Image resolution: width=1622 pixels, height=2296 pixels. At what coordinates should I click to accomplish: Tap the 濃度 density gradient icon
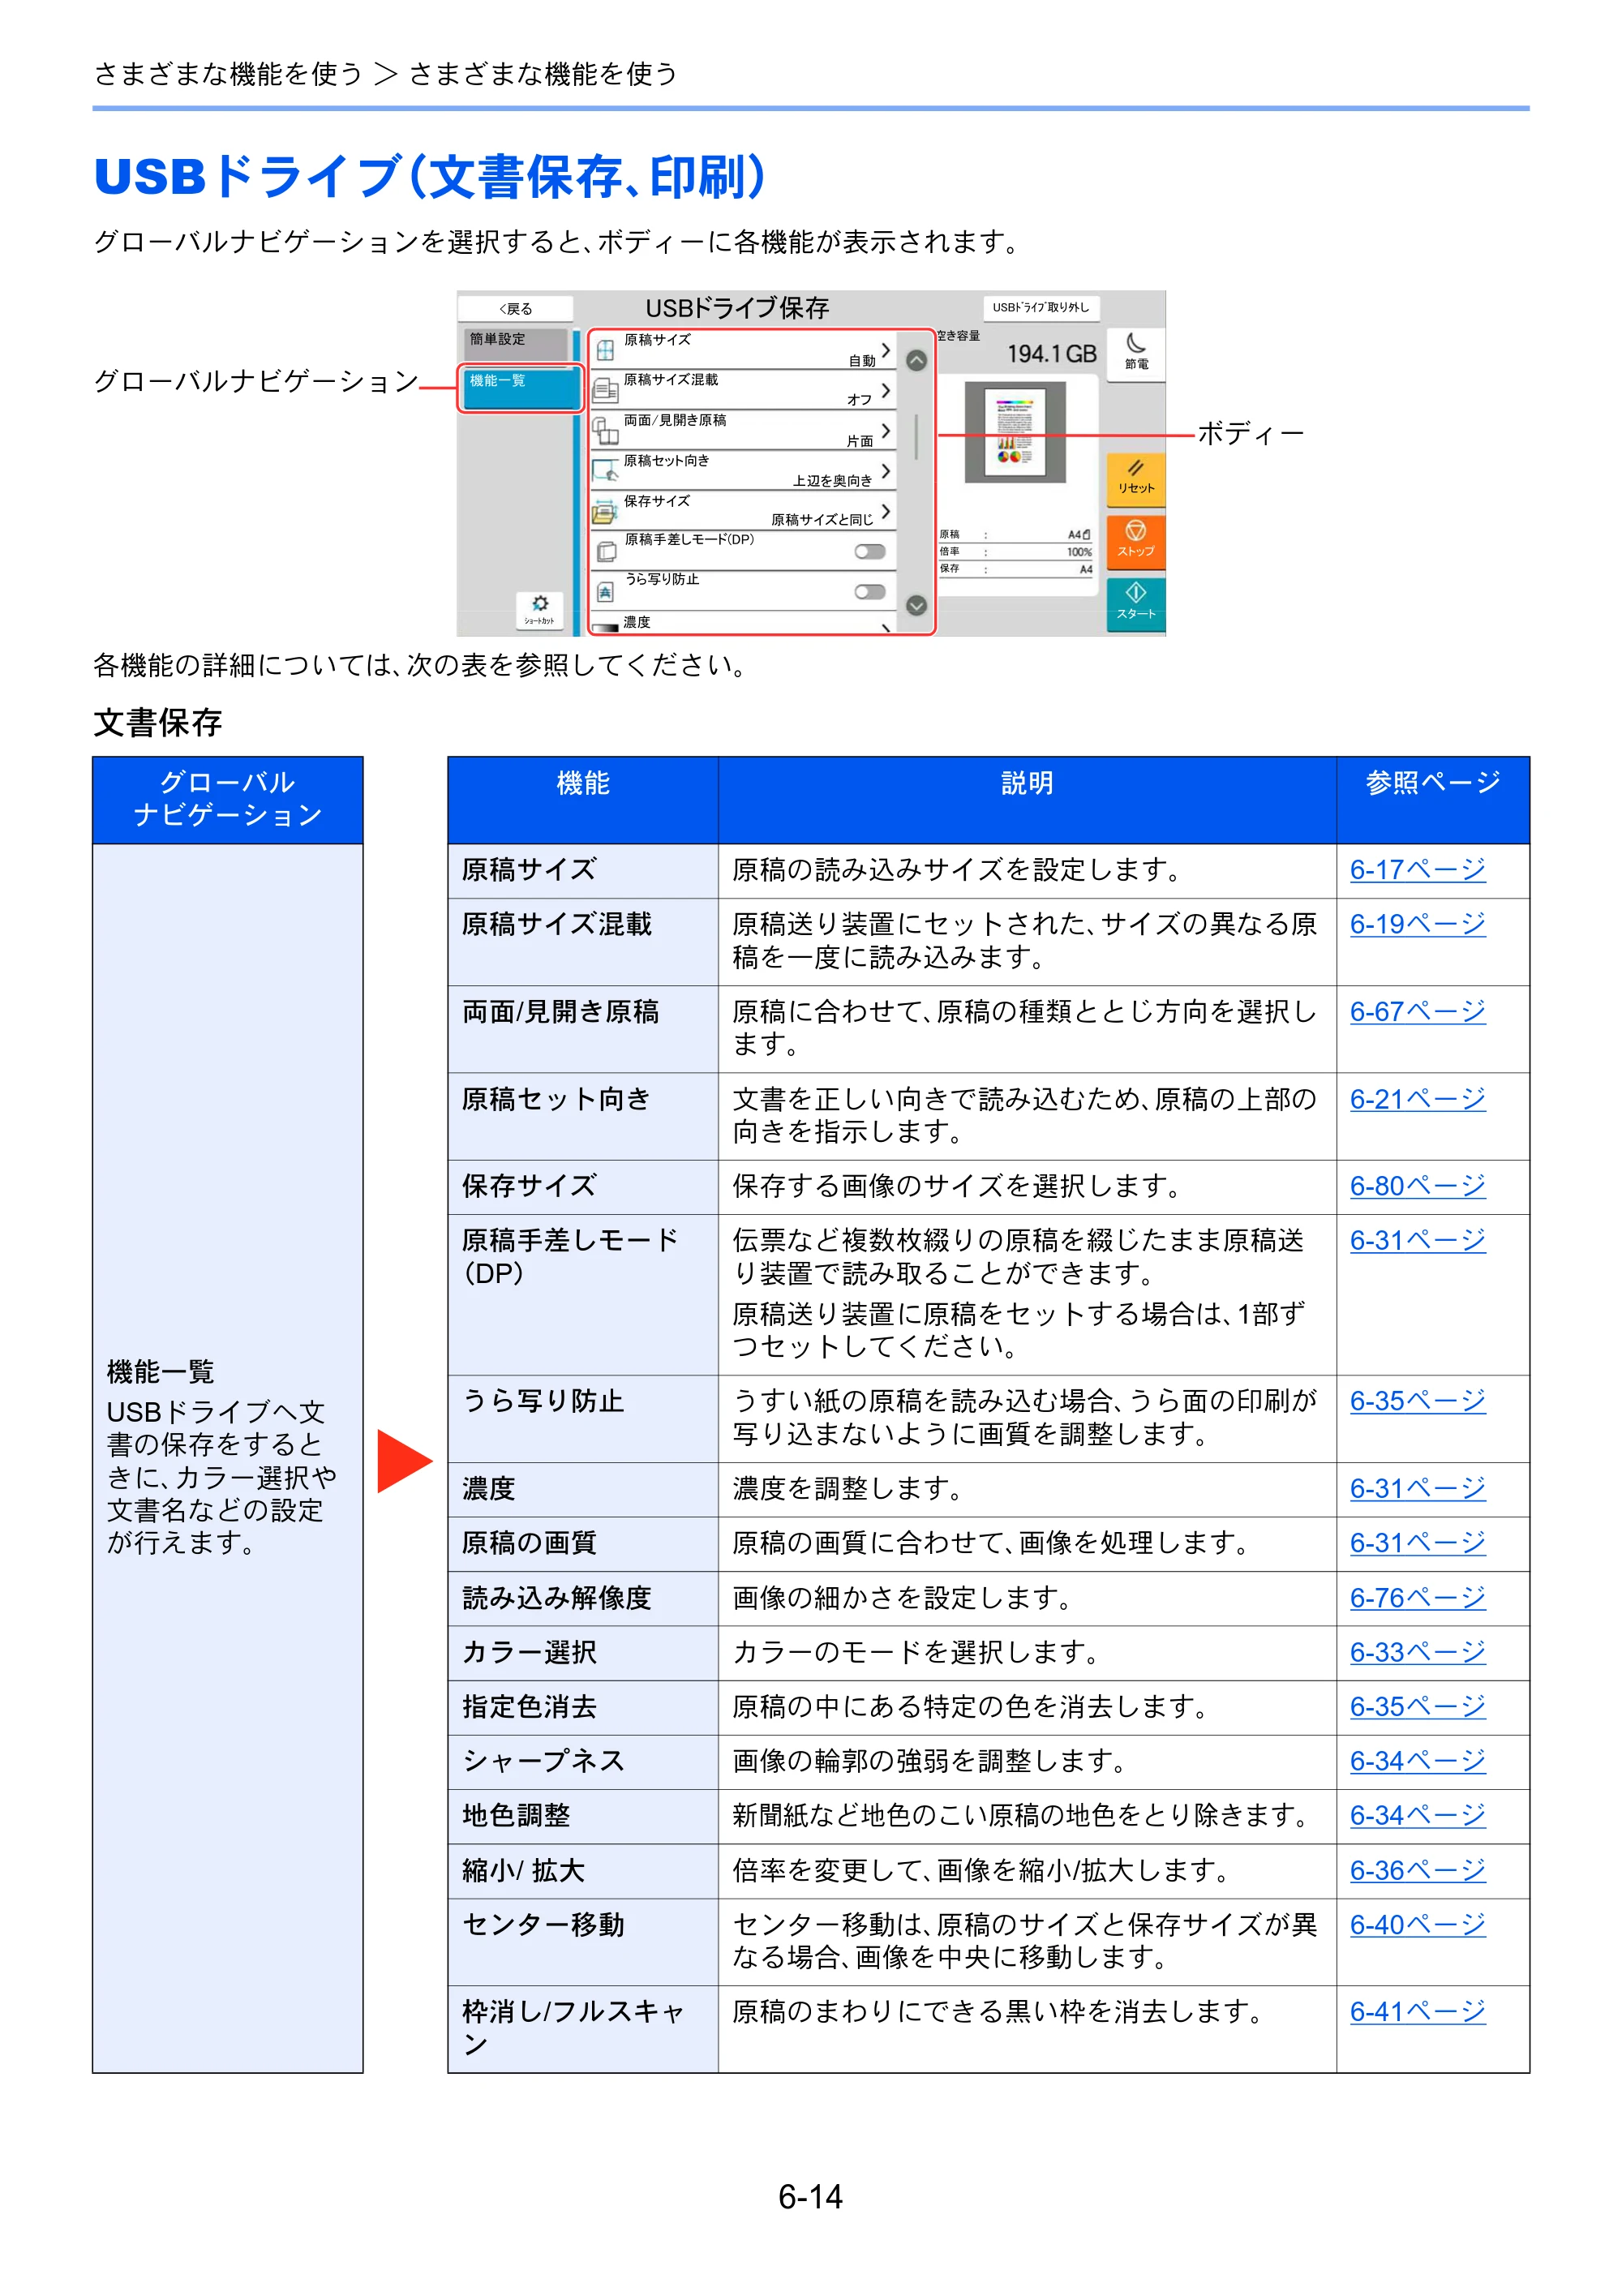pyautogui.click(x=605, y=629)
